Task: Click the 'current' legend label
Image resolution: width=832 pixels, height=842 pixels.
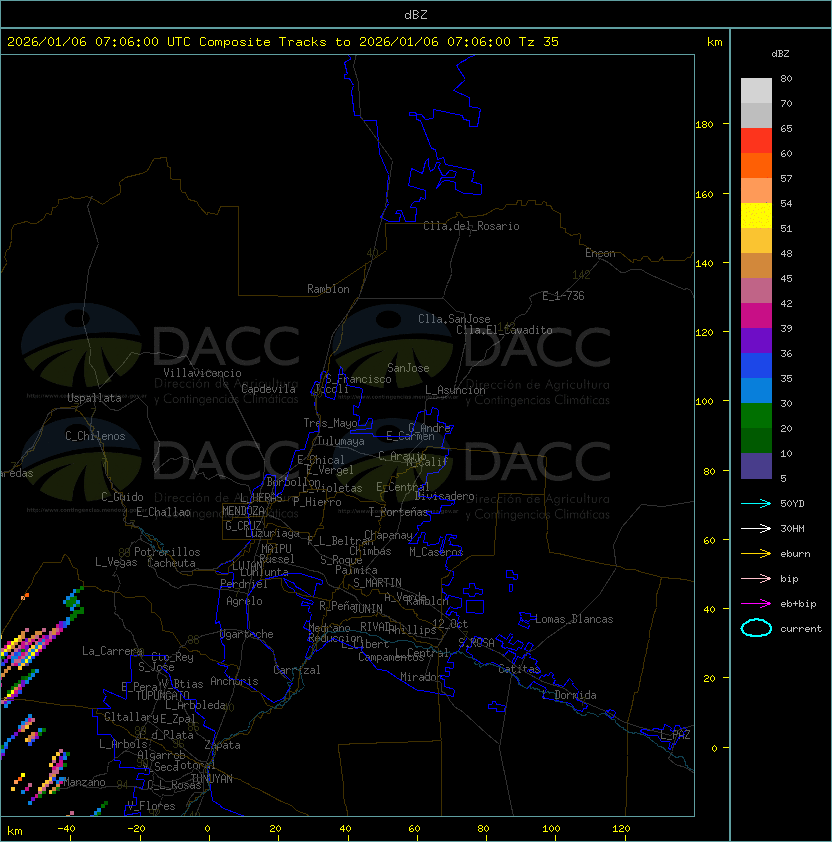Action: [801, 629]
